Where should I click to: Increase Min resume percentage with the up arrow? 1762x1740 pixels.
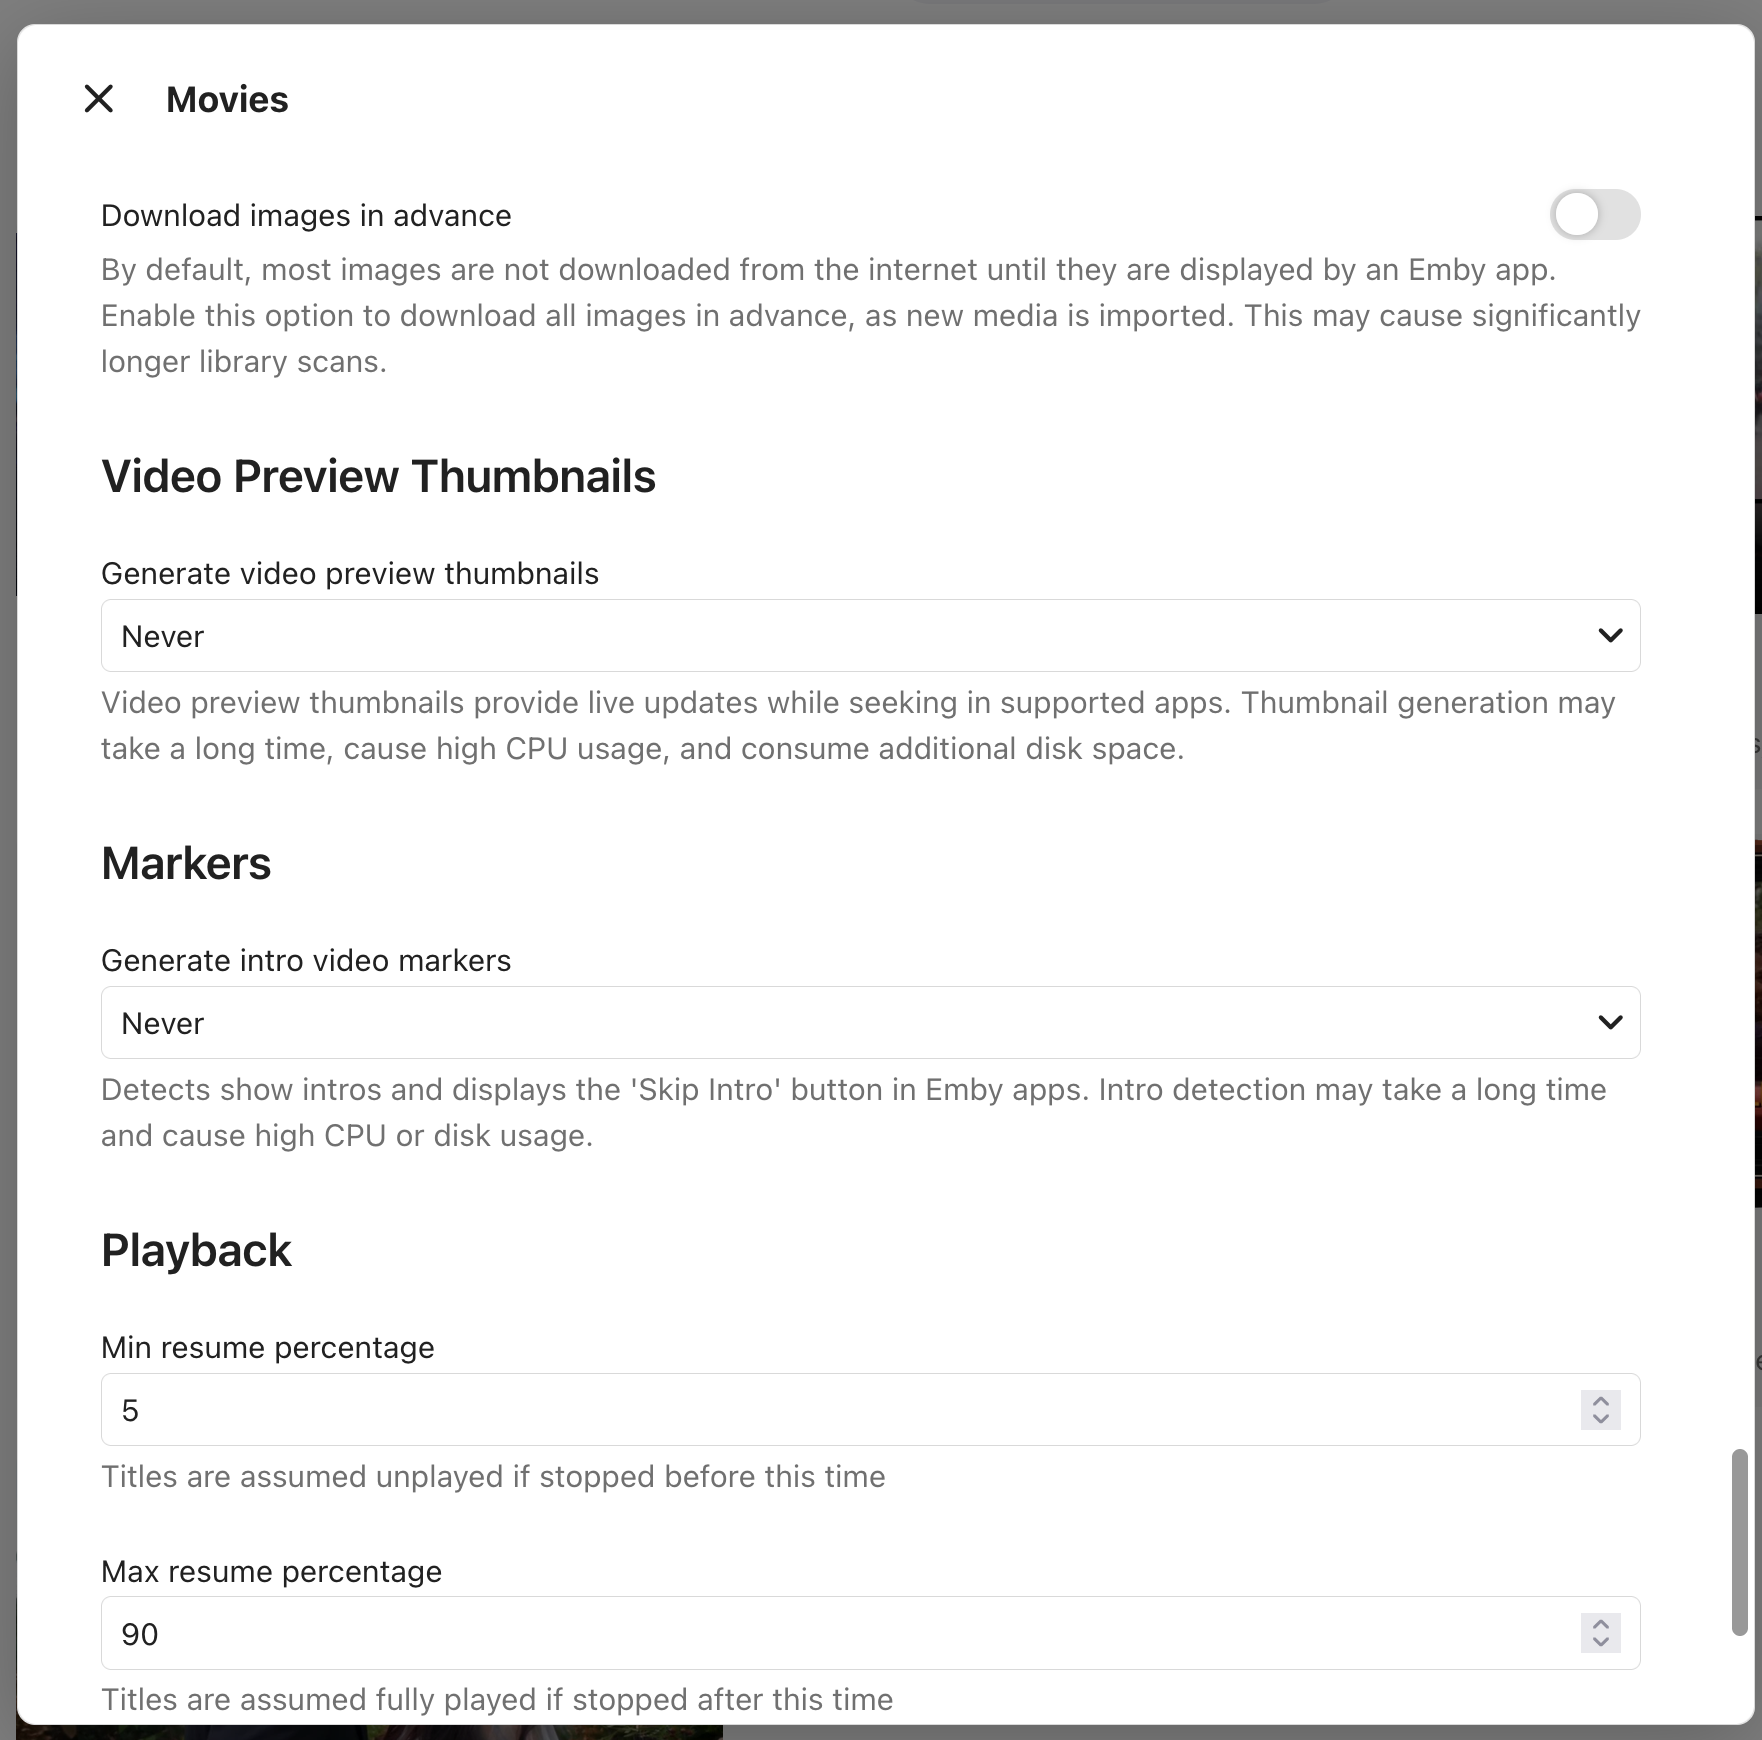click(1601, 1401)
